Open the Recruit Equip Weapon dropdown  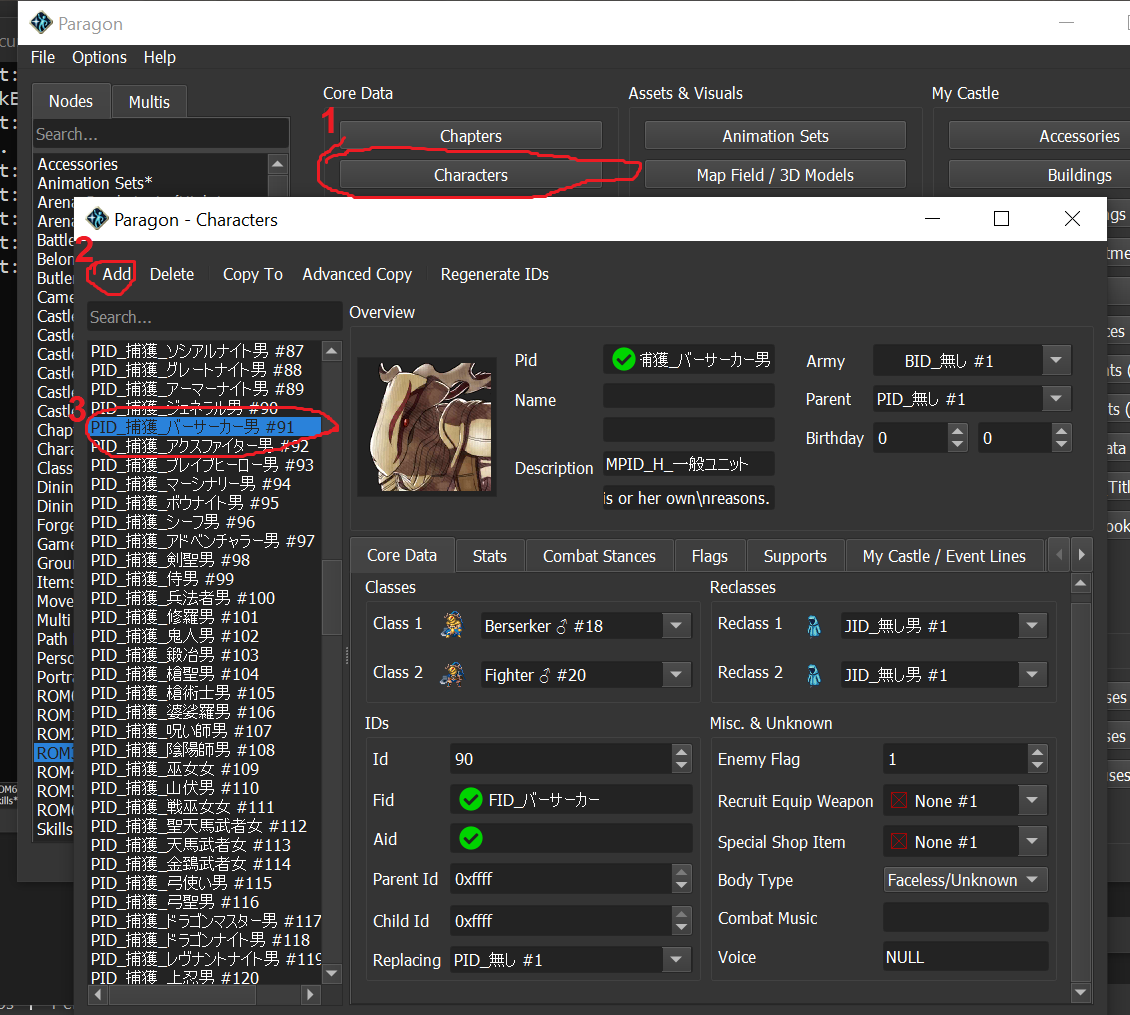(x=966, y=800)
